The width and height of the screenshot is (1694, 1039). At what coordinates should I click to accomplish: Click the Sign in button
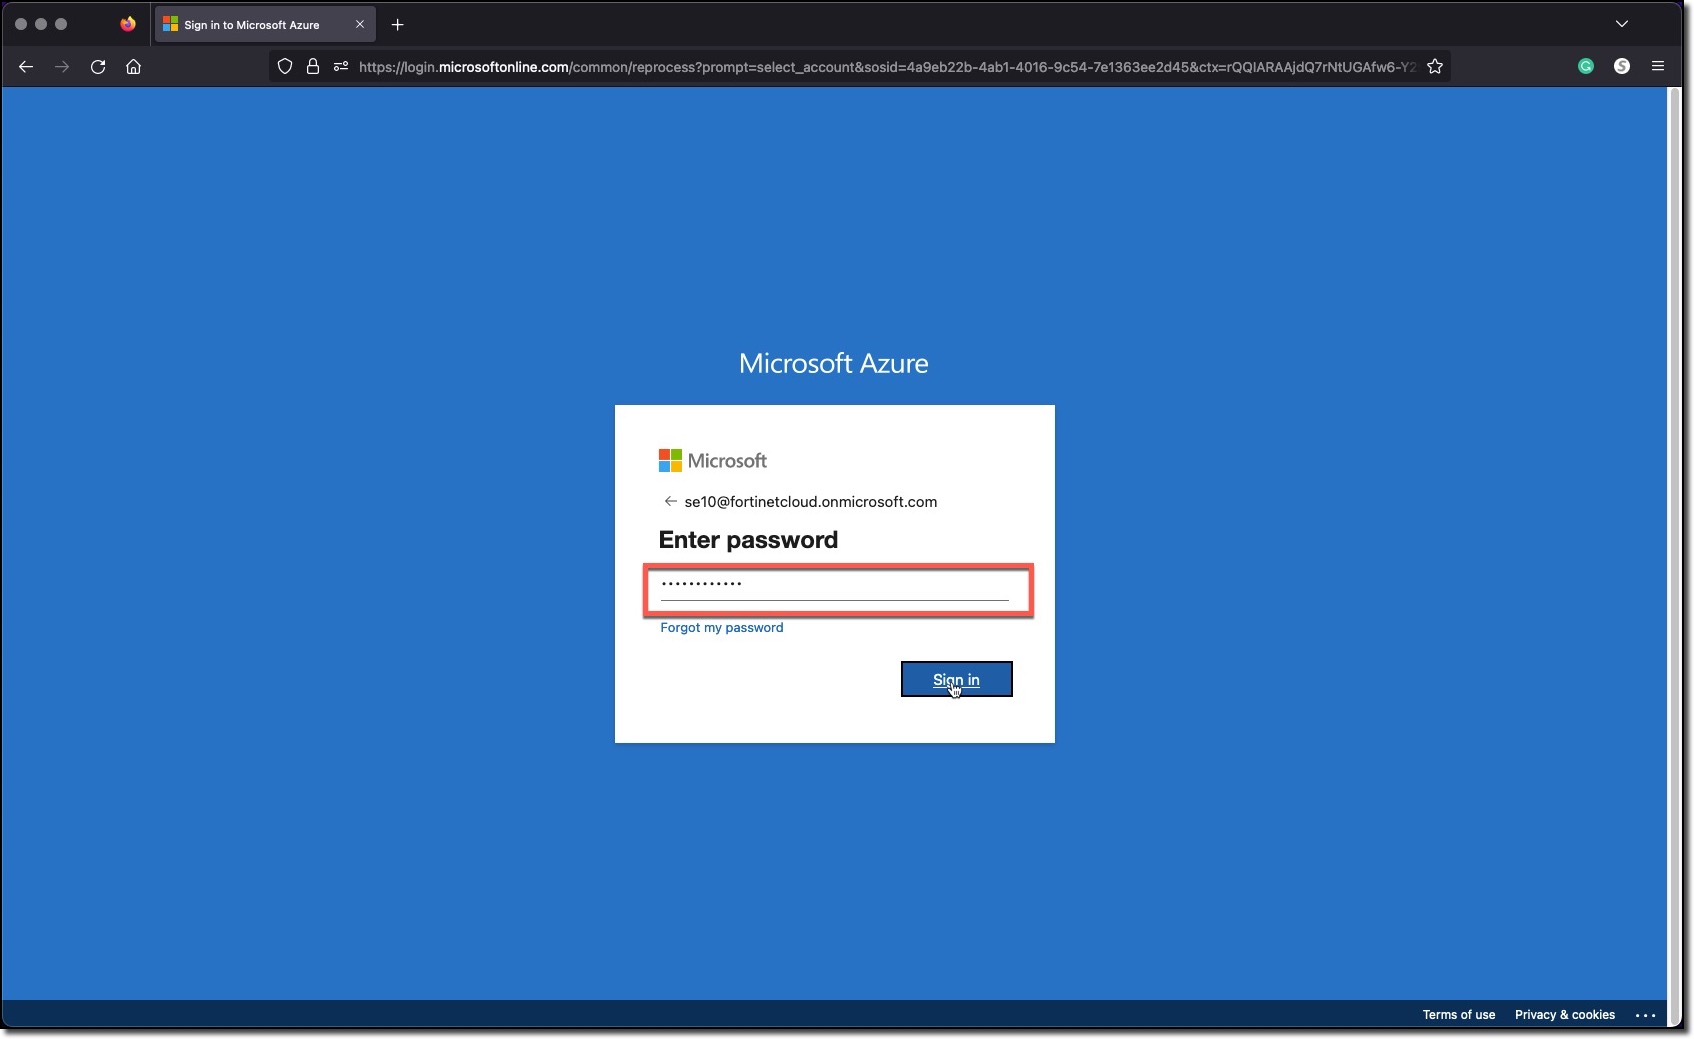click(x=957, y=680)
